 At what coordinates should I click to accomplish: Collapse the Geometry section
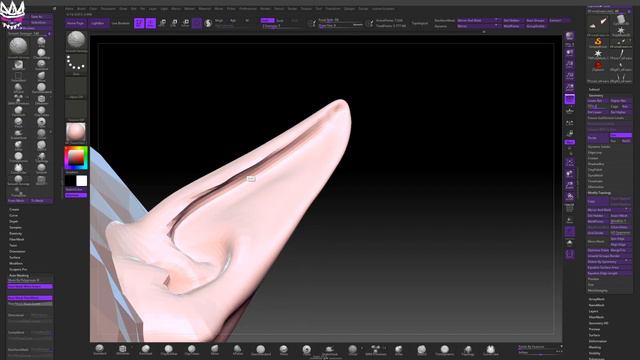pyautogui.click(x=596, y=95)
